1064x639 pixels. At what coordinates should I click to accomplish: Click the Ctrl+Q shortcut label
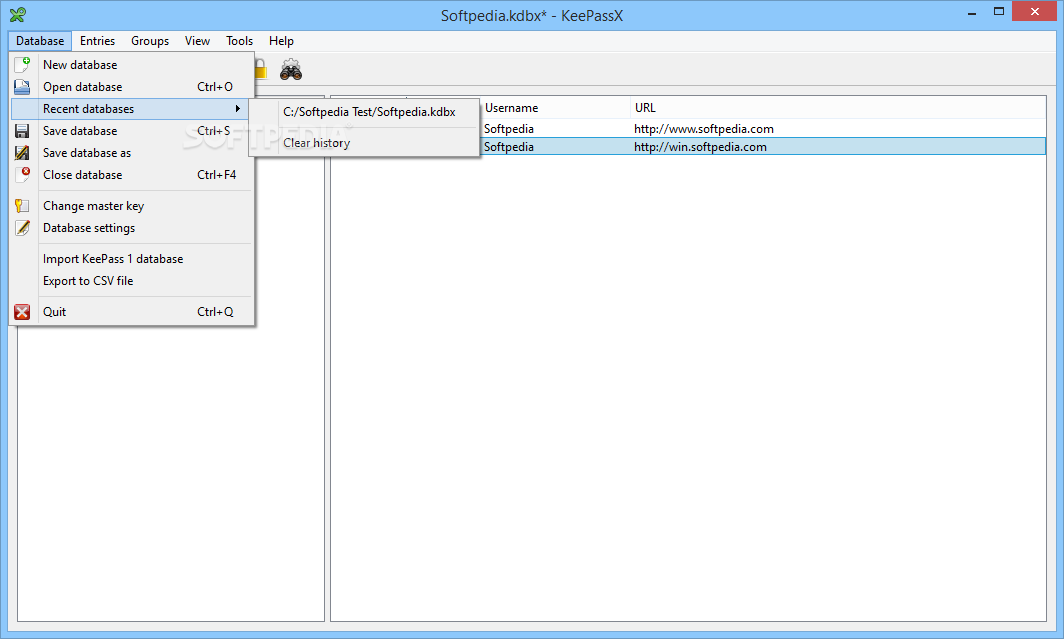[215, 312]
